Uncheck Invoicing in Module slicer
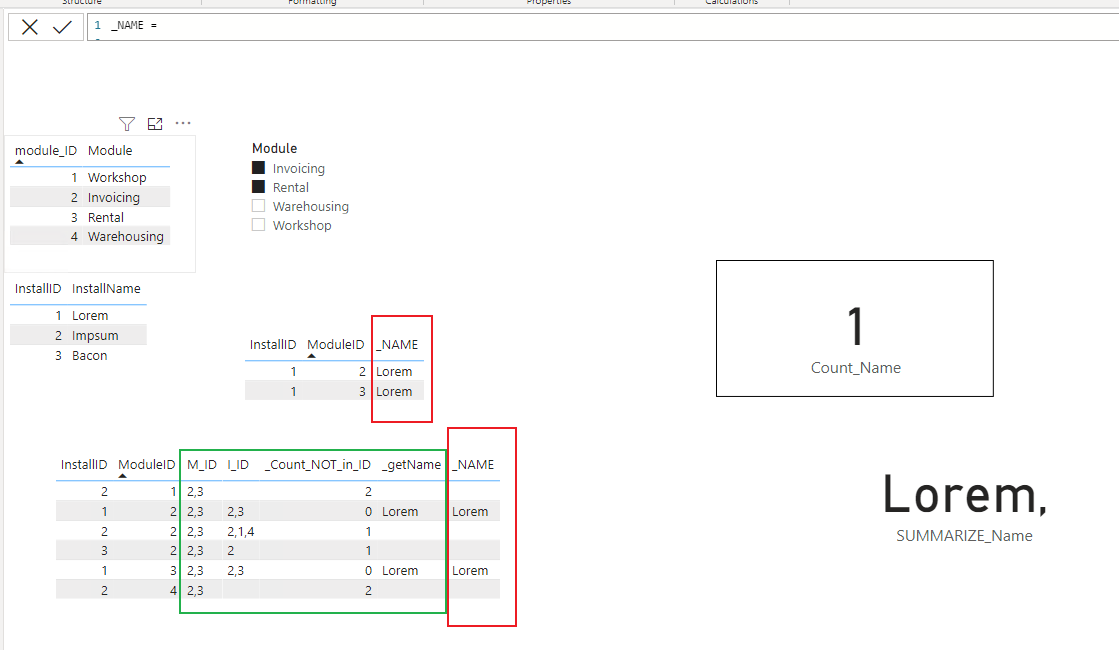The width and height of the screenshot is (1119, 650). 258,168
